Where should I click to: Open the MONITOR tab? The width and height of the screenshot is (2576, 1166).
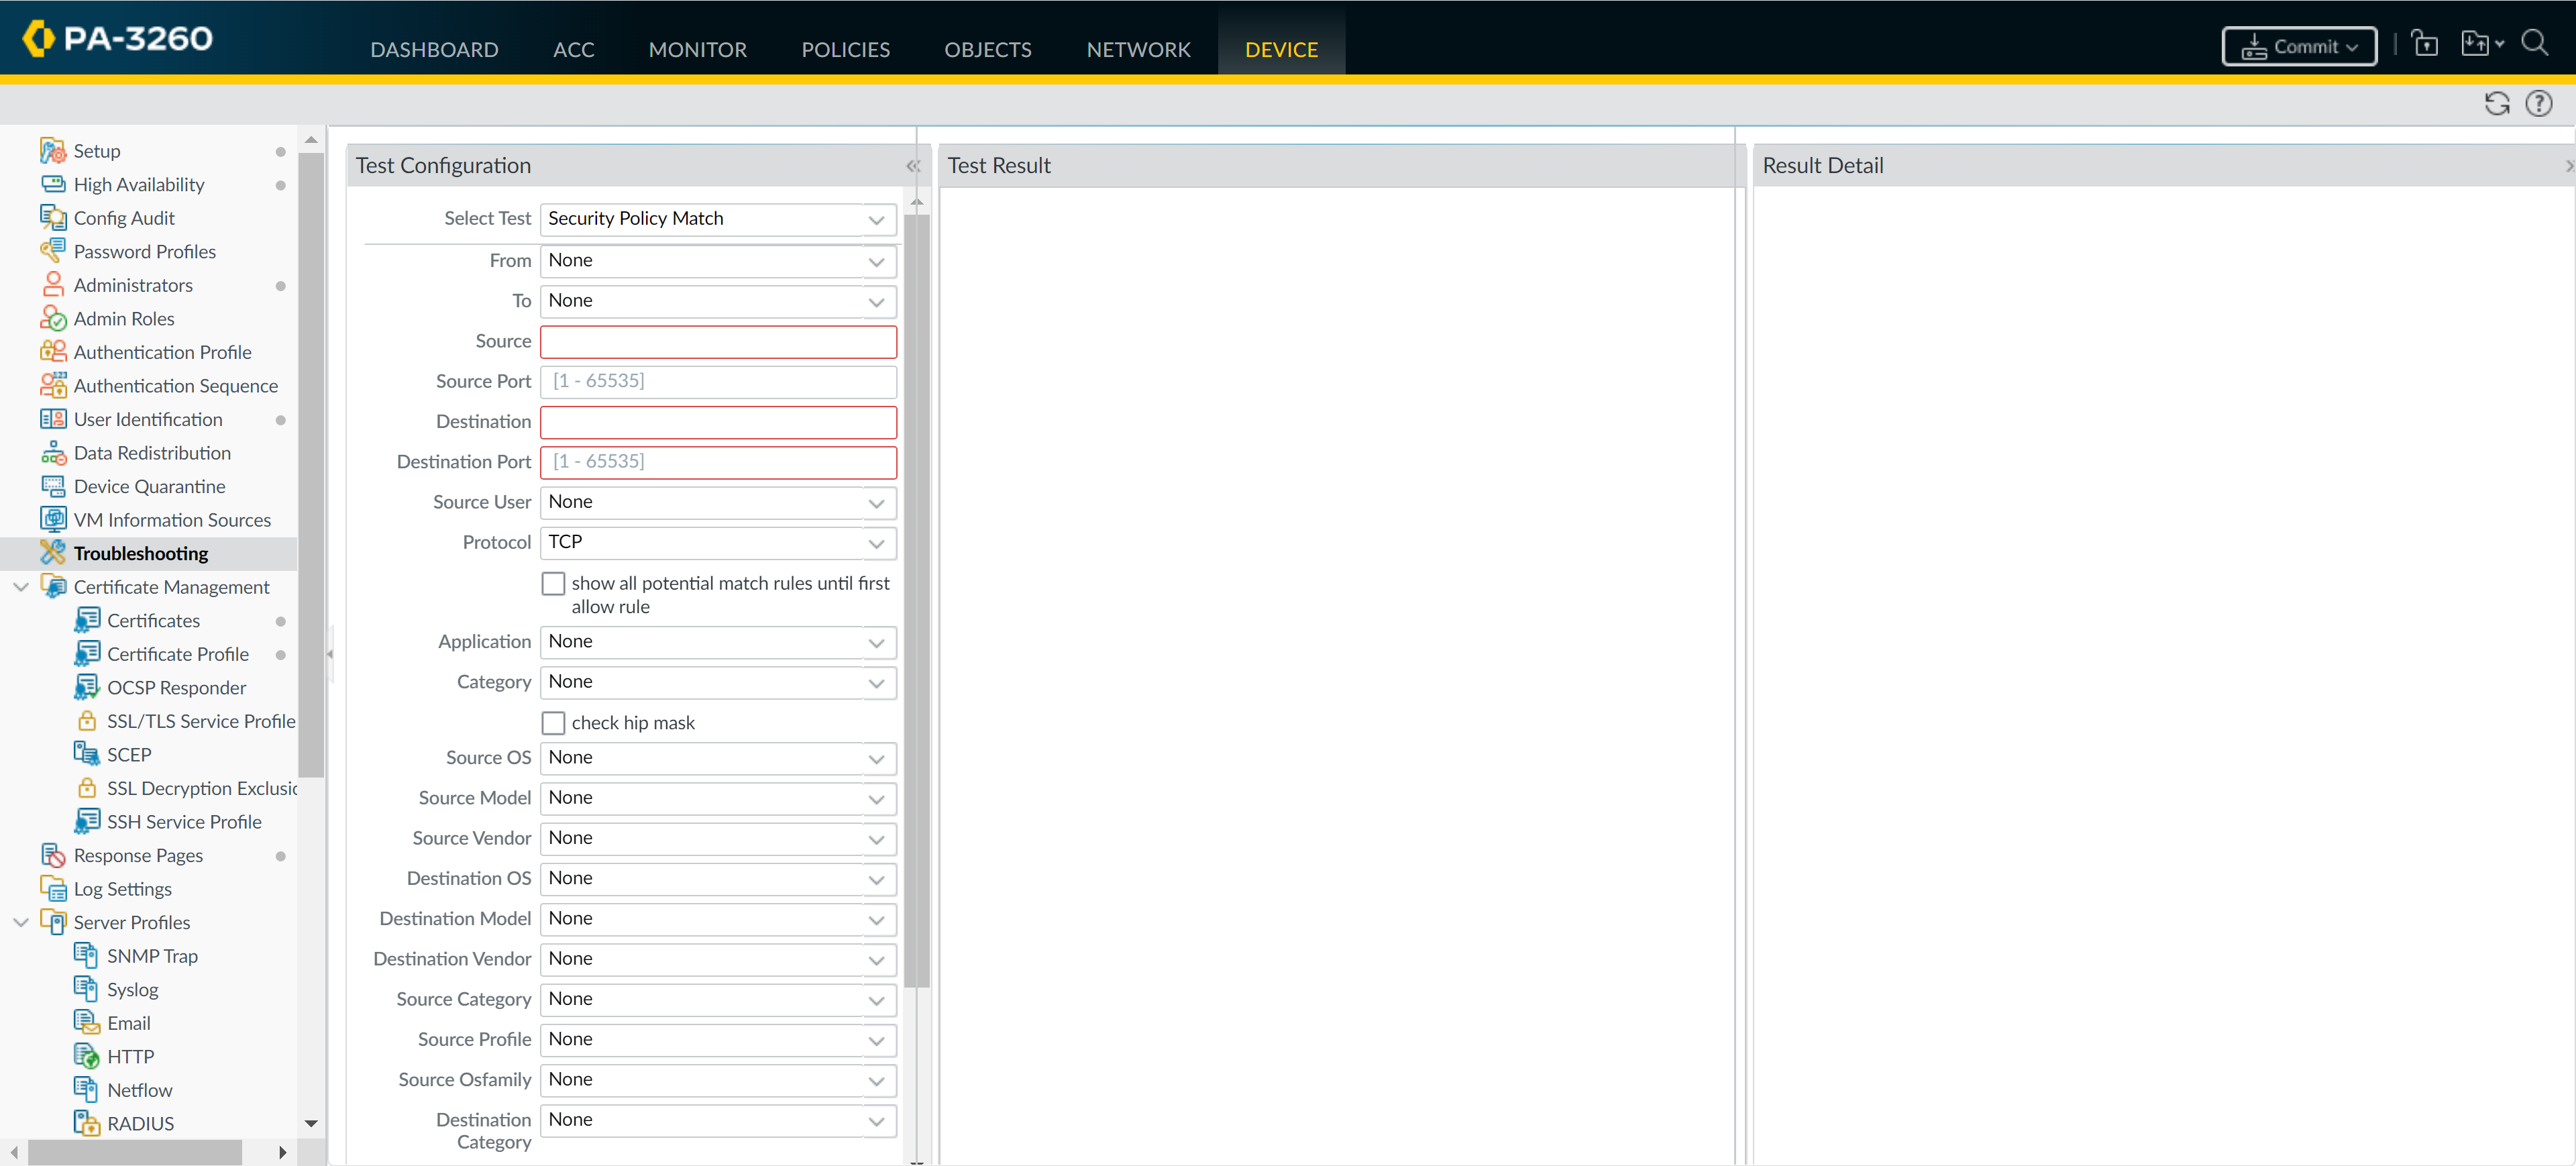(697, 49)
